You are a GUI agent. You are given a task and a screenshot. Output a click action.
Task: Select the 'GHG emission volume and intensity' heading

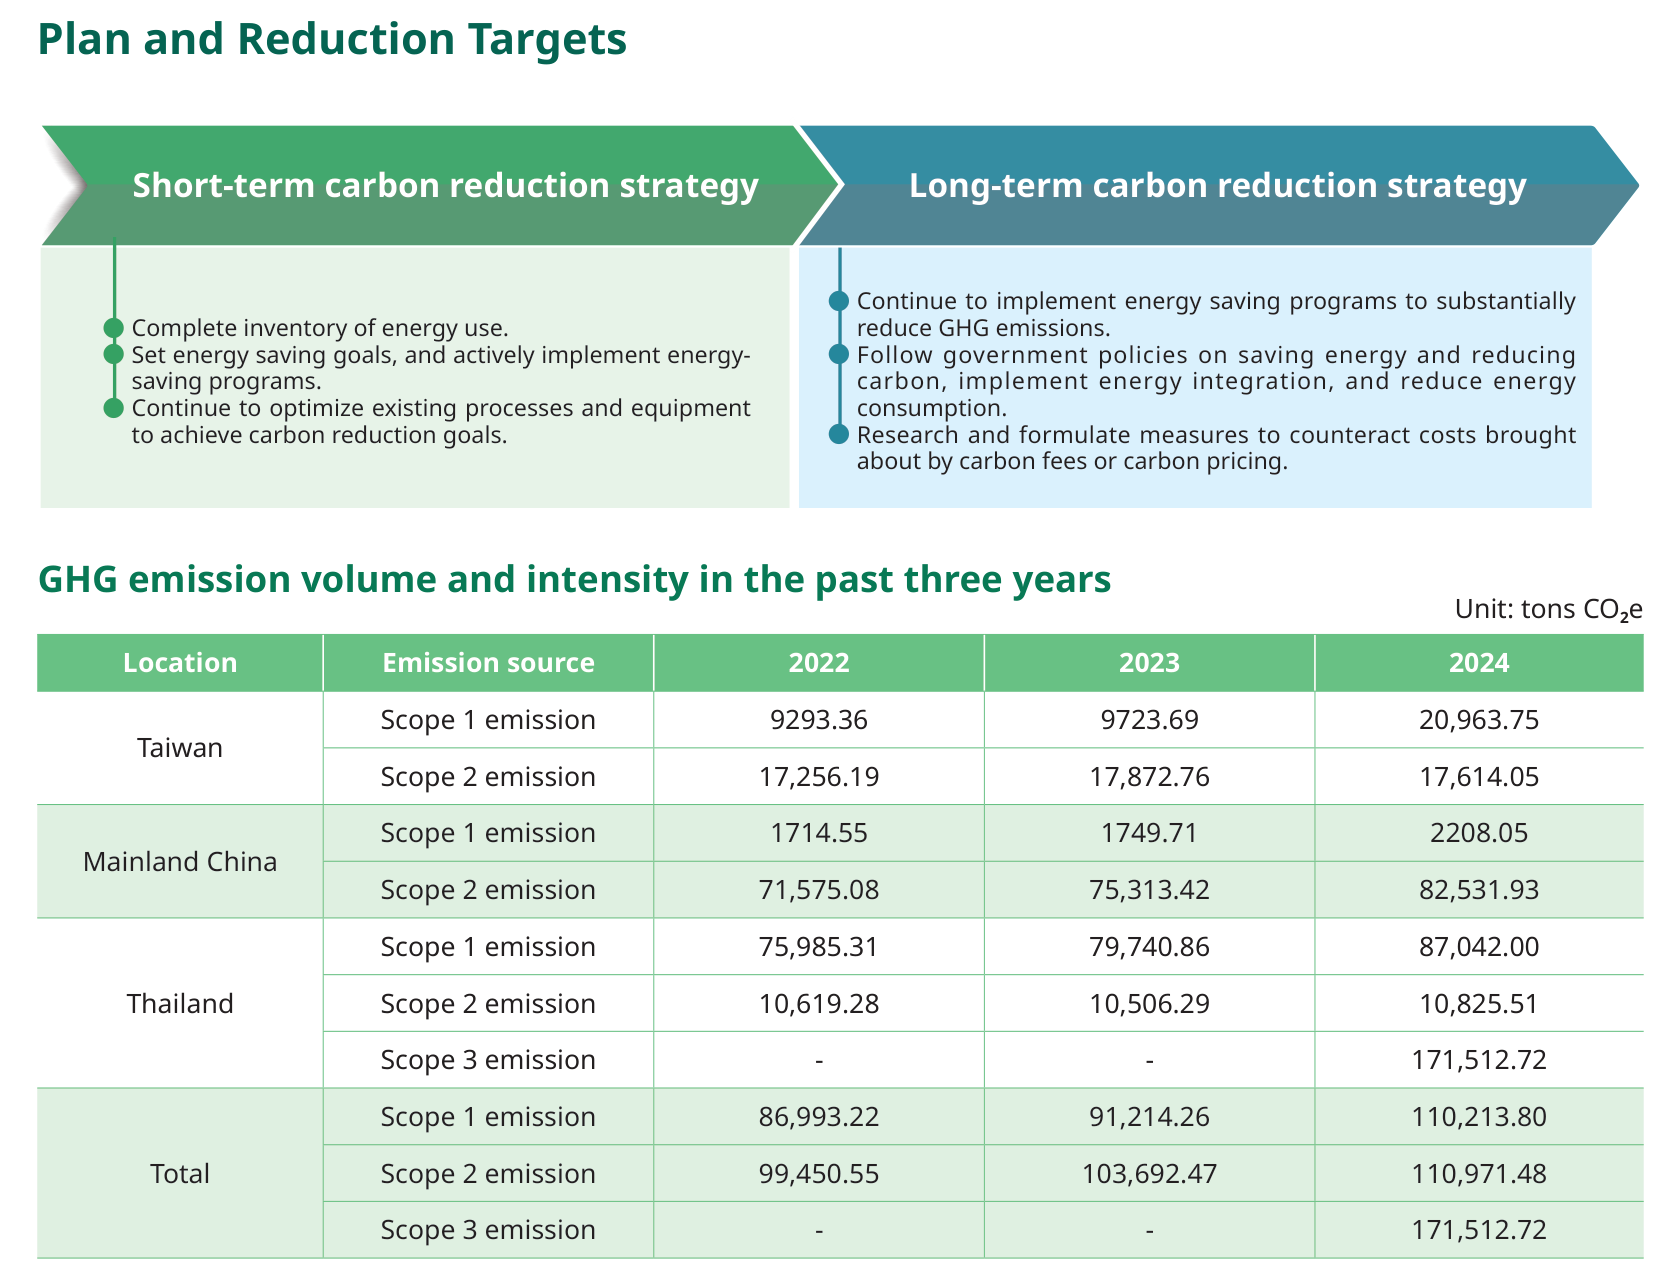point(574,580)
